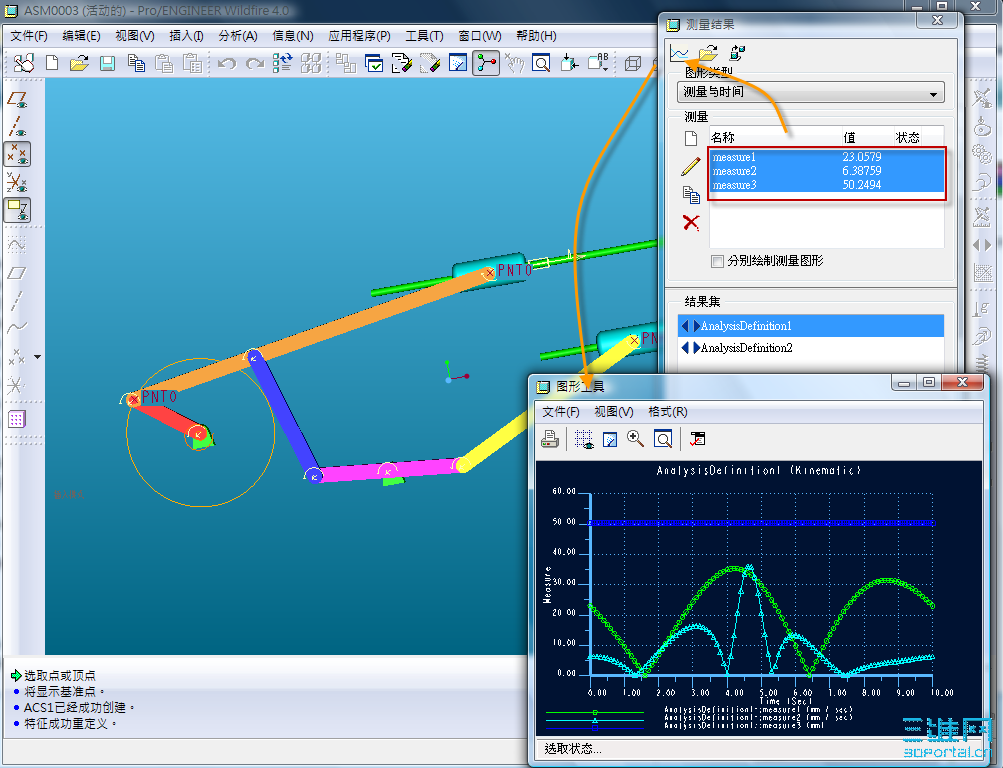Open the 插入(I) menu

[186, 36]
